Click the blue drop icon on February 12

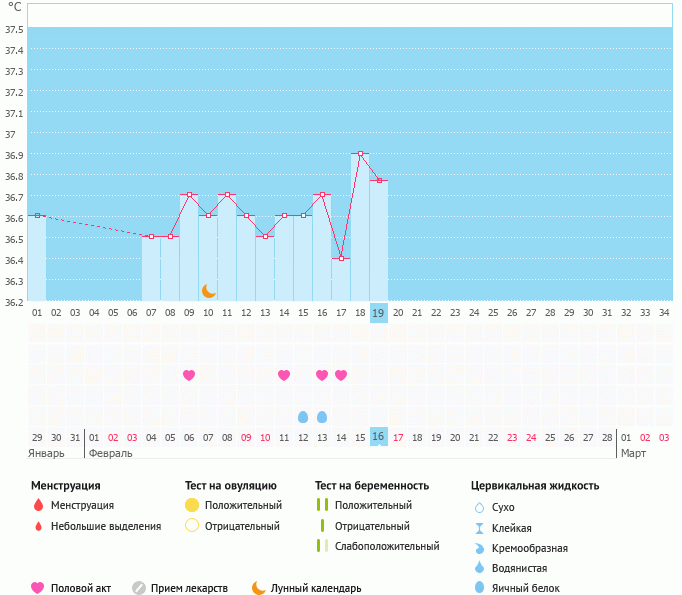click(x=303, y=416)
